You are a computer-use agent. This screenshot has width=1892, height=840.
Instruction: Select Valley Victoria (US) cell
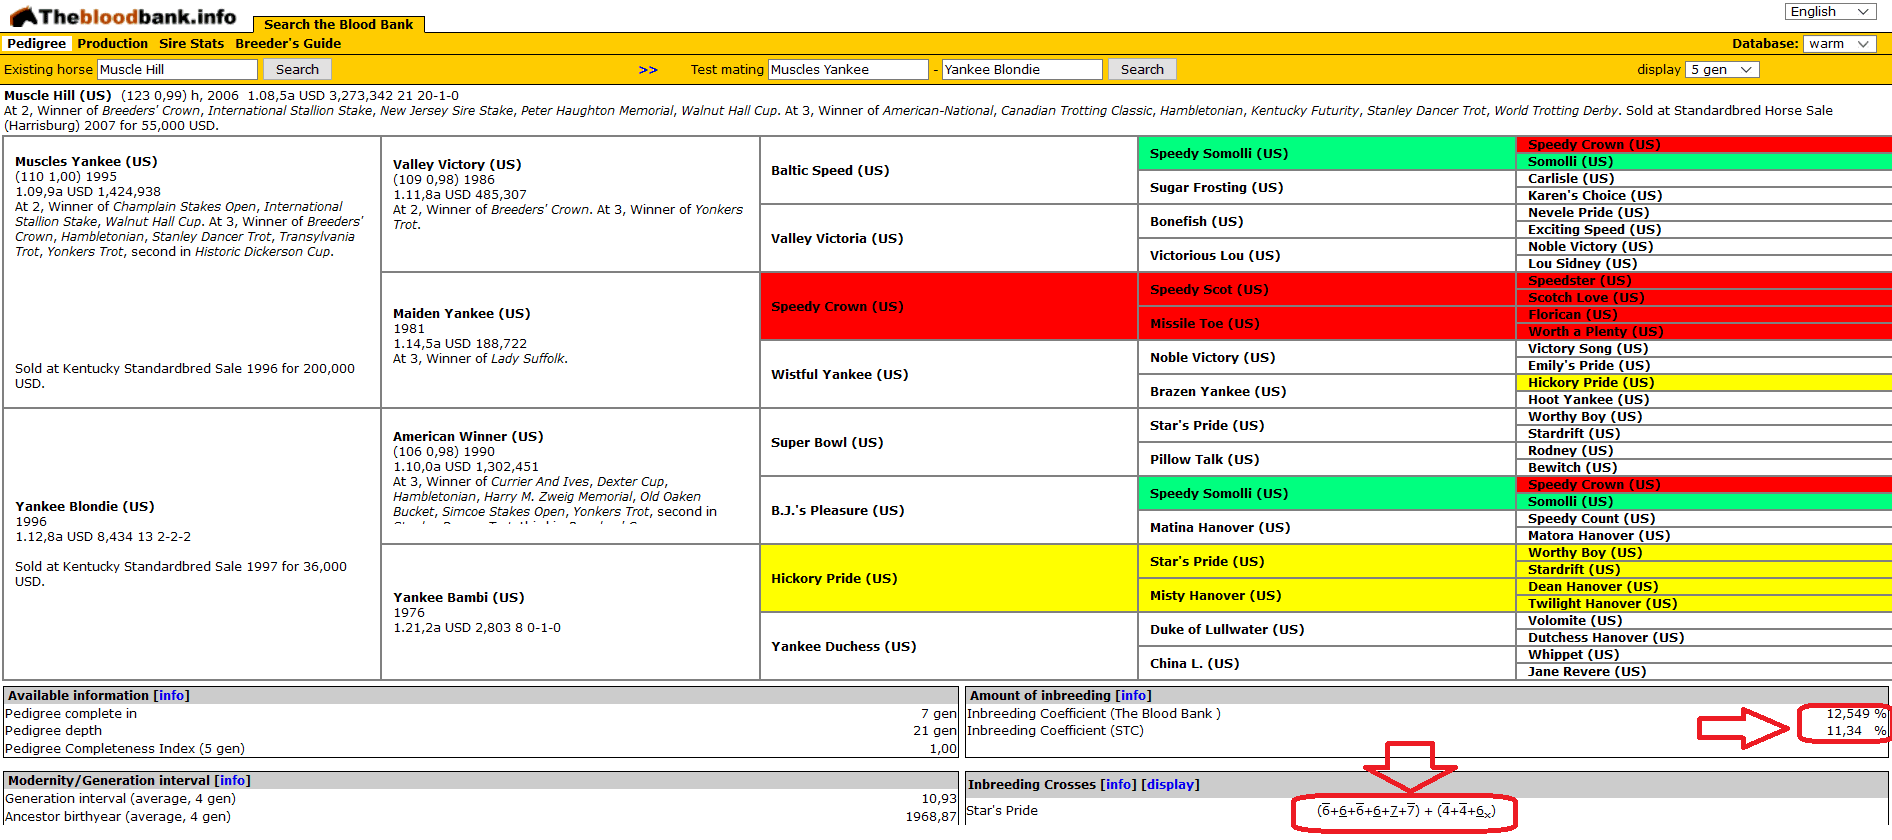[949, 238]
